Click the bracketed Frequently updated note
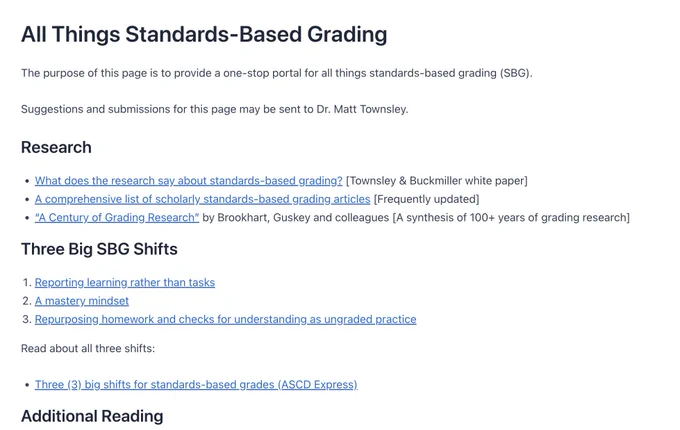 426,199
